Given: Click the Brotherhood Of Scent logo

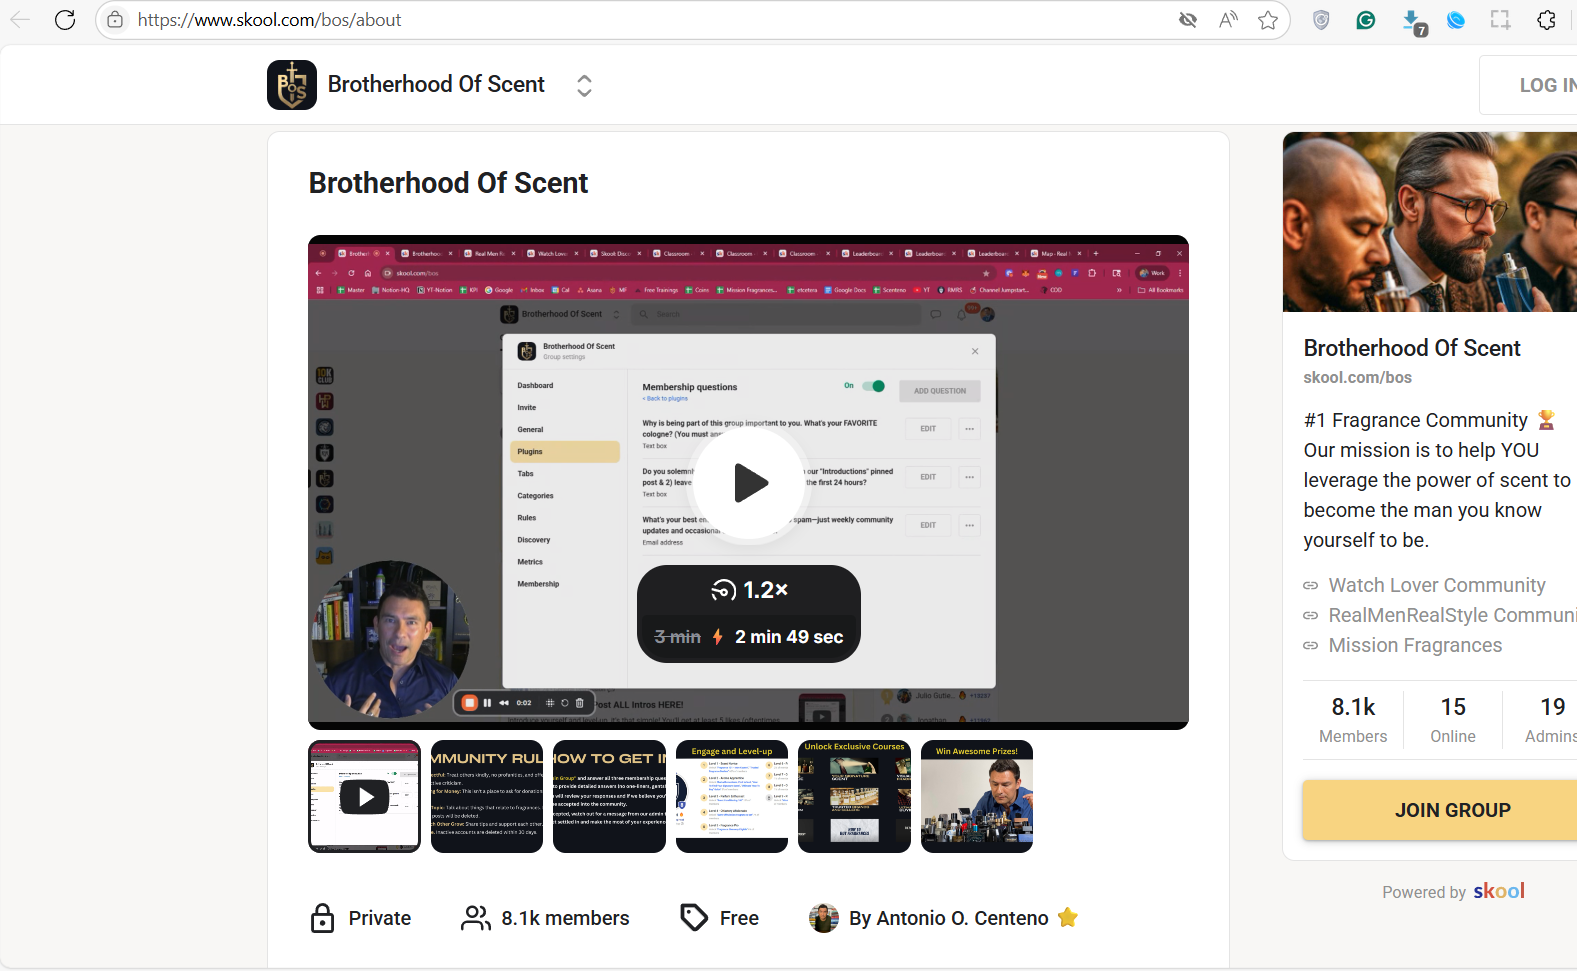Looking at the screenshot, I should tap(292, 85).
